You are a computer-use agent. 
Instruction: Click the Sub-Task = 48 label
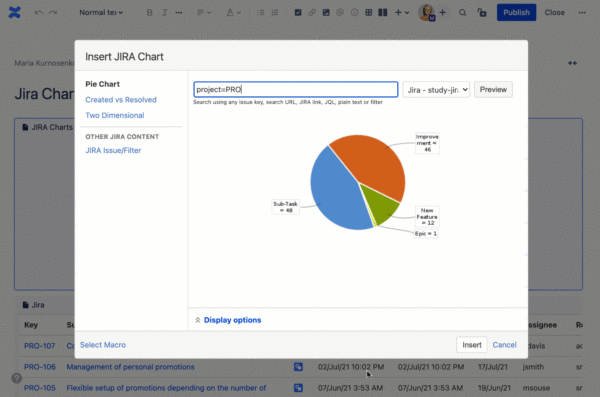[285, 207]
